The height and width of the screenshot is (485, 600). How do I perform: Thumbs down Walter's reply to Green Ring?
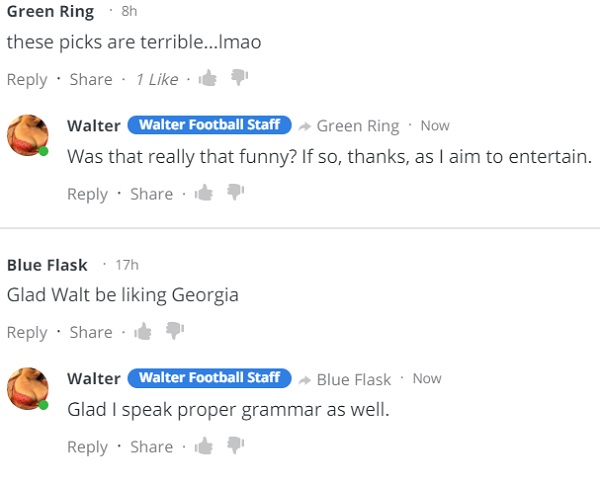[x=235, y=192]
